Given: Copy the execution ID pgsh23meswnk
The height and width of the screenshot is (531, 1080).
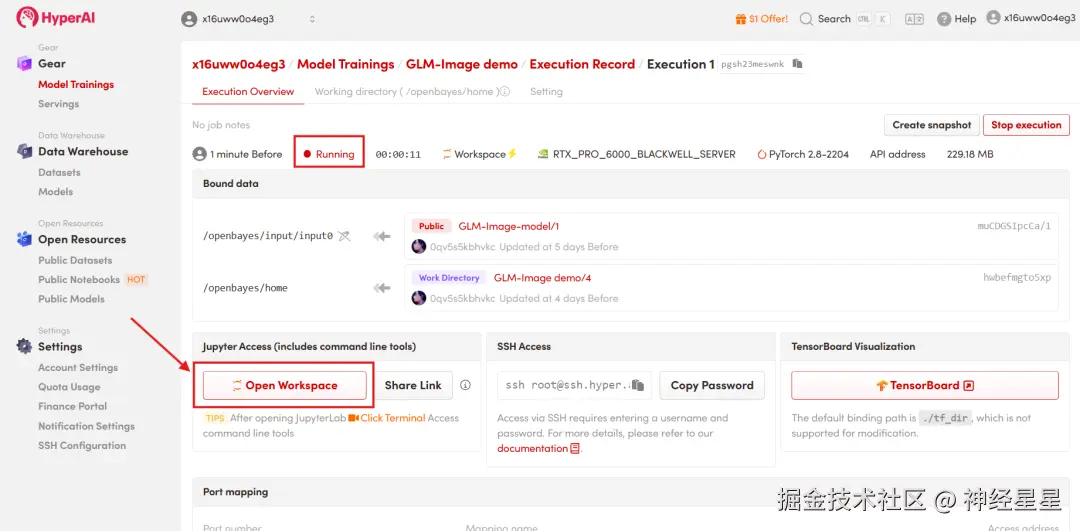Looking at the screenshot, I should [x=798, y=63].
